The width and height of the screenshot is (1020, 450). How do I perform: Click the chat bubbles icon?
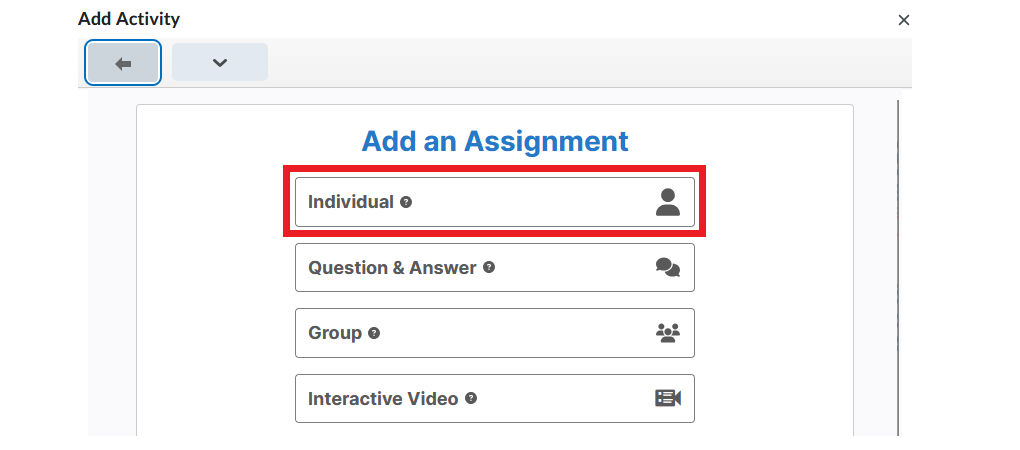[667, 267]
